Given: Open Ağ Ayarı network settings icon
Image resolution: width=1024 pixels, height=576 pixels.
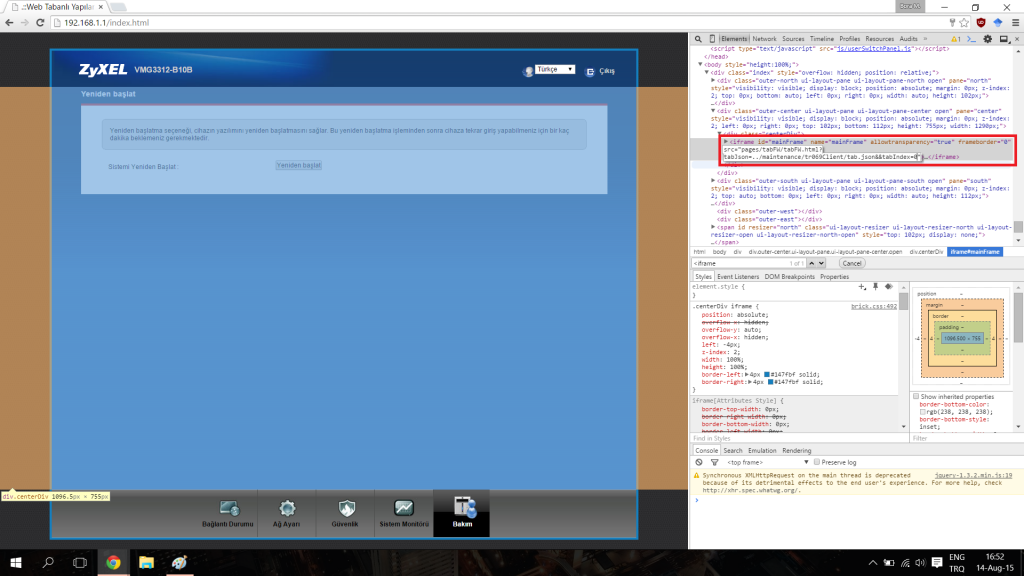Looking at the screenshot, I should click(x=287, y=511).
